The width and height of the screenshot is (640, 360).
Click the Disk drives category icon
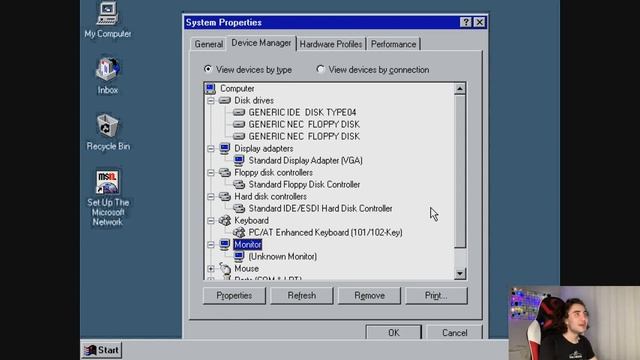(224, 100)
